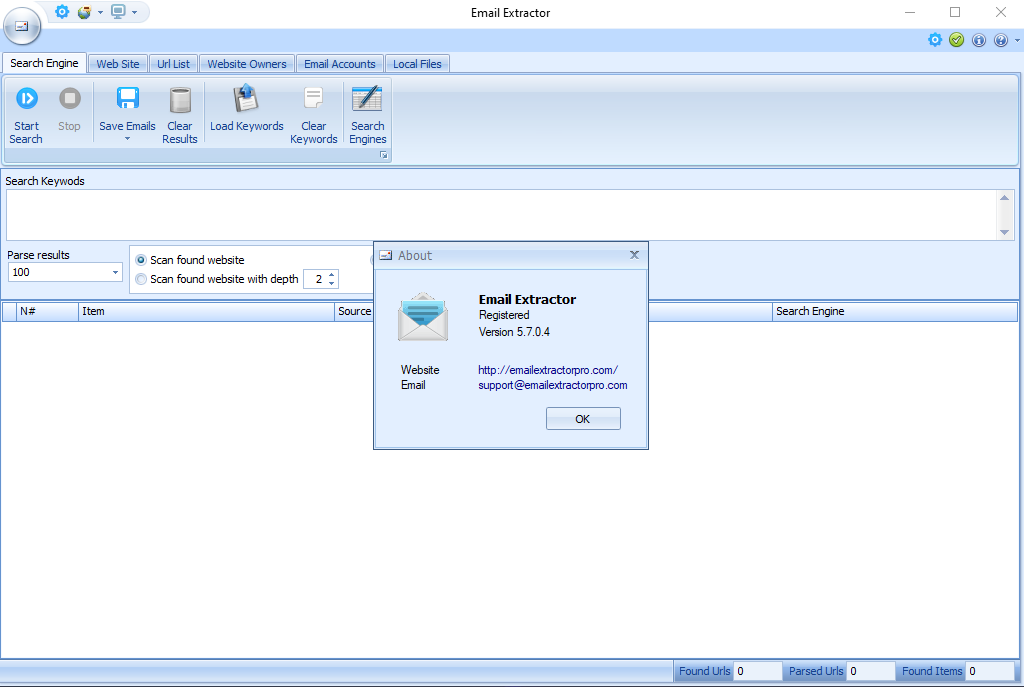Open dropdown arrow beside help icon
Viewport: 1024px width, 687px height.
pos(1017,40)
